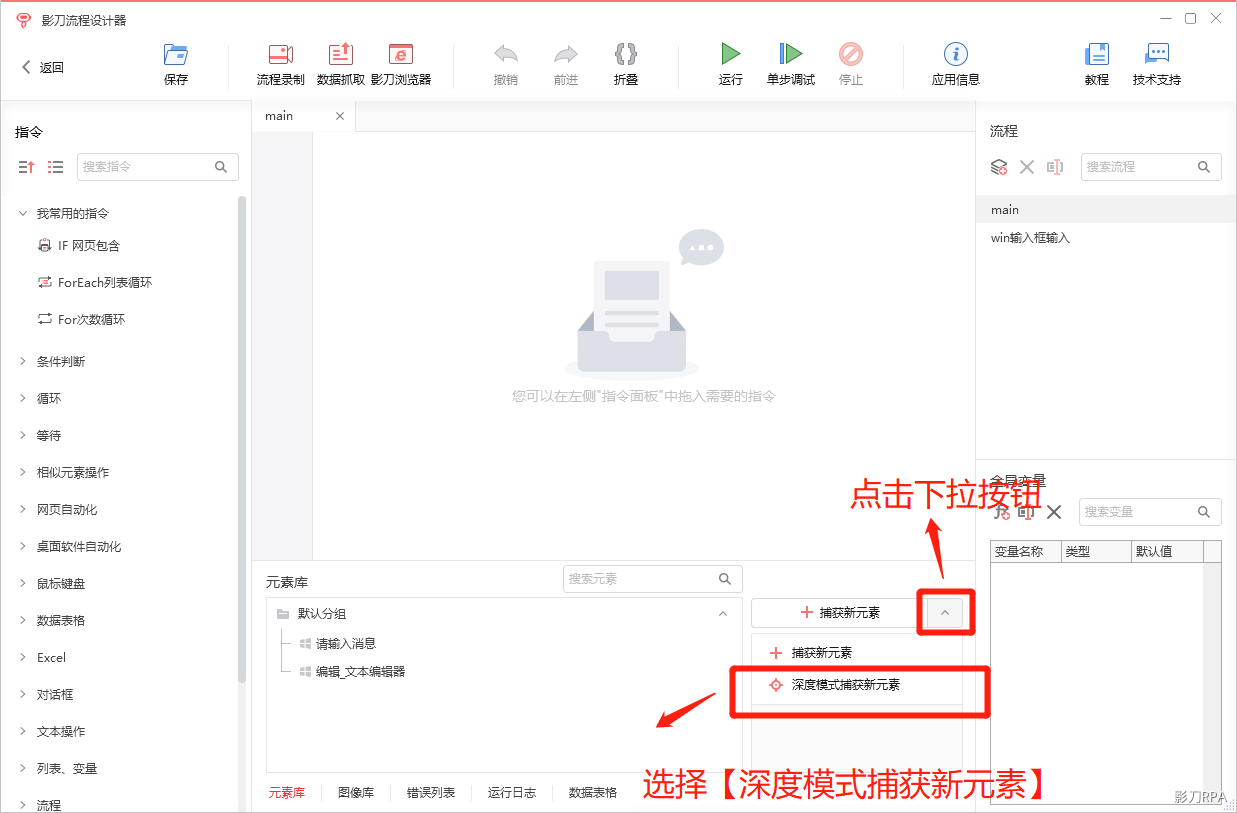Select the win输入框输入 flow
This screenshot has width=1237, height=813.
[1106, 238]
